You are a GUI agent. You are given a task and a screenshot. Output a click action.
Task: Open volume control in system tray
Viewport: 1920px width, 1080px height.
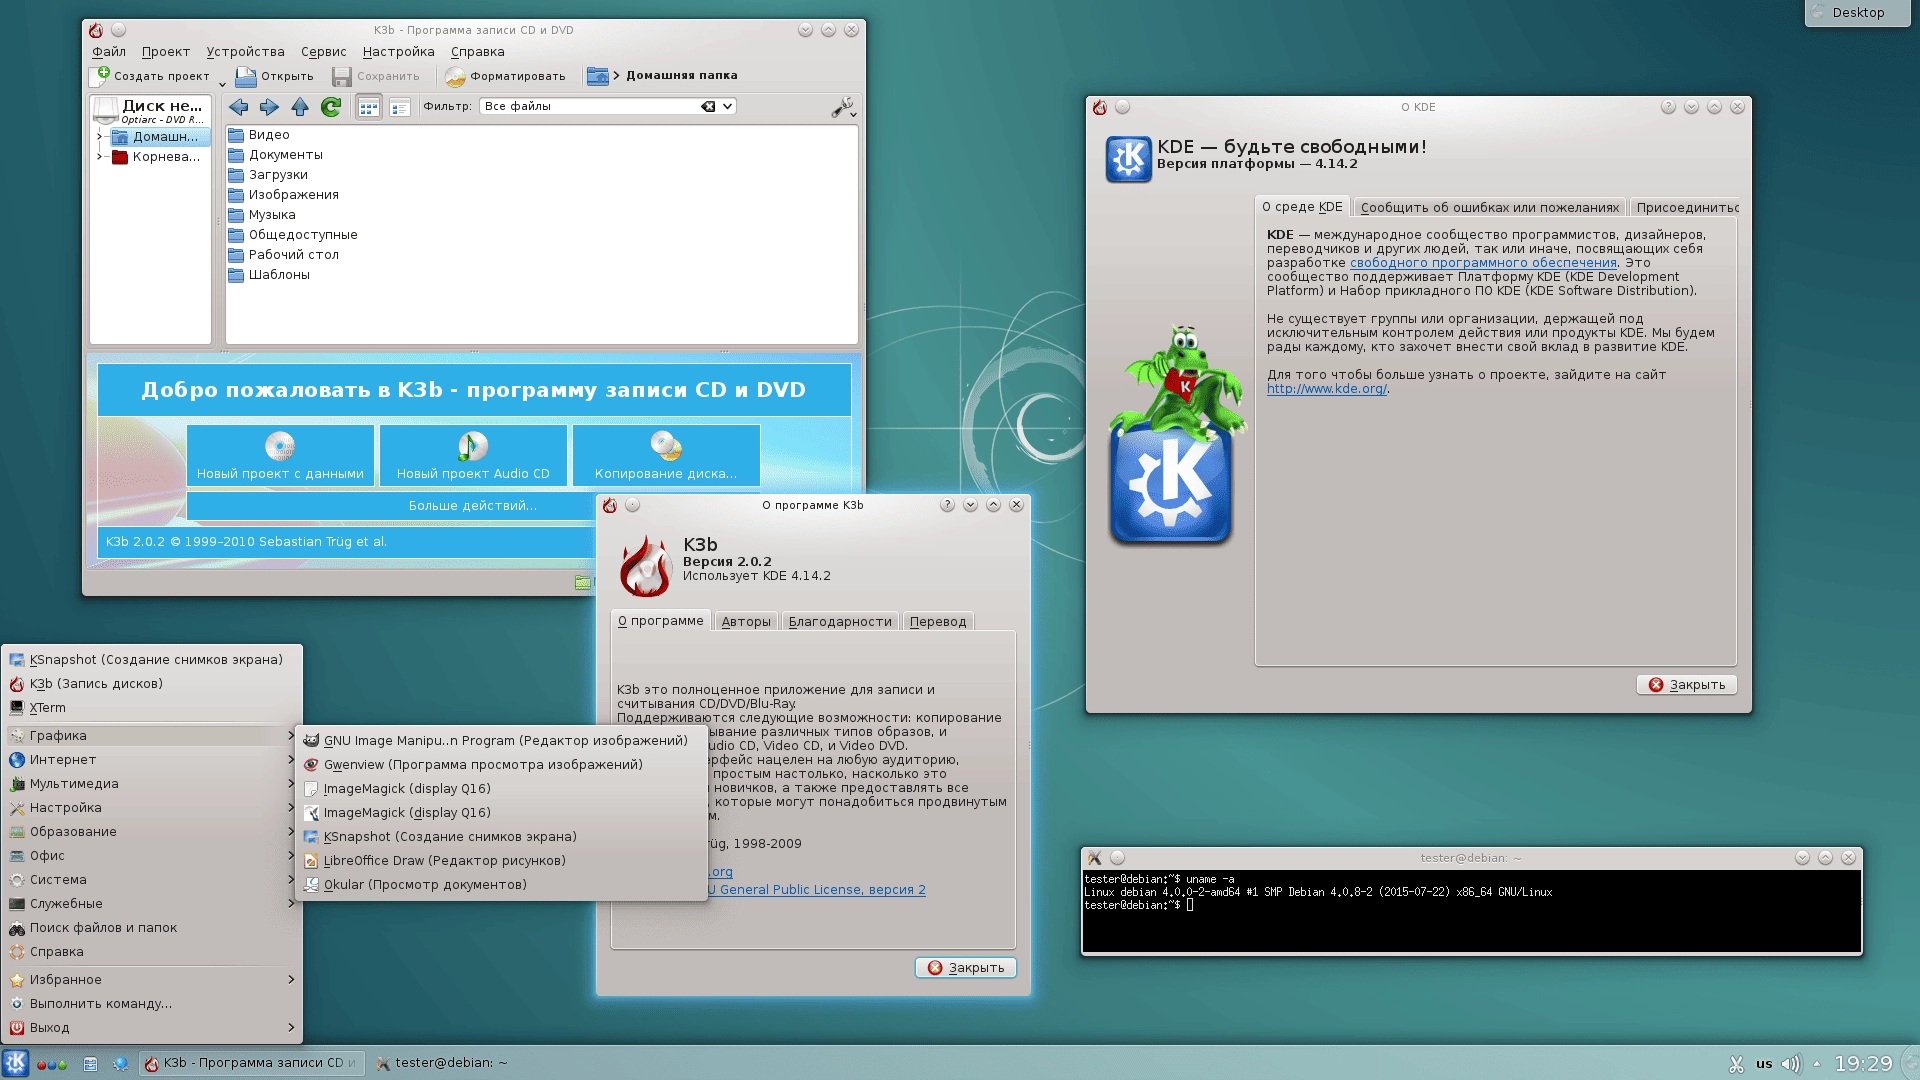[1790, 1064]
